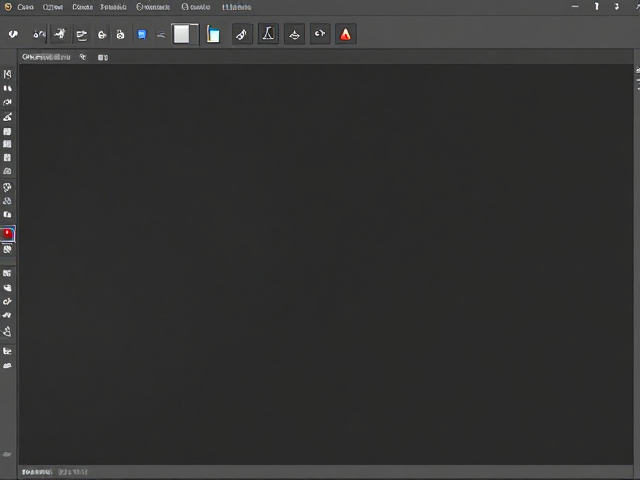Select the flask-shaped icon in the top toolbar

[x=268, y=34]
